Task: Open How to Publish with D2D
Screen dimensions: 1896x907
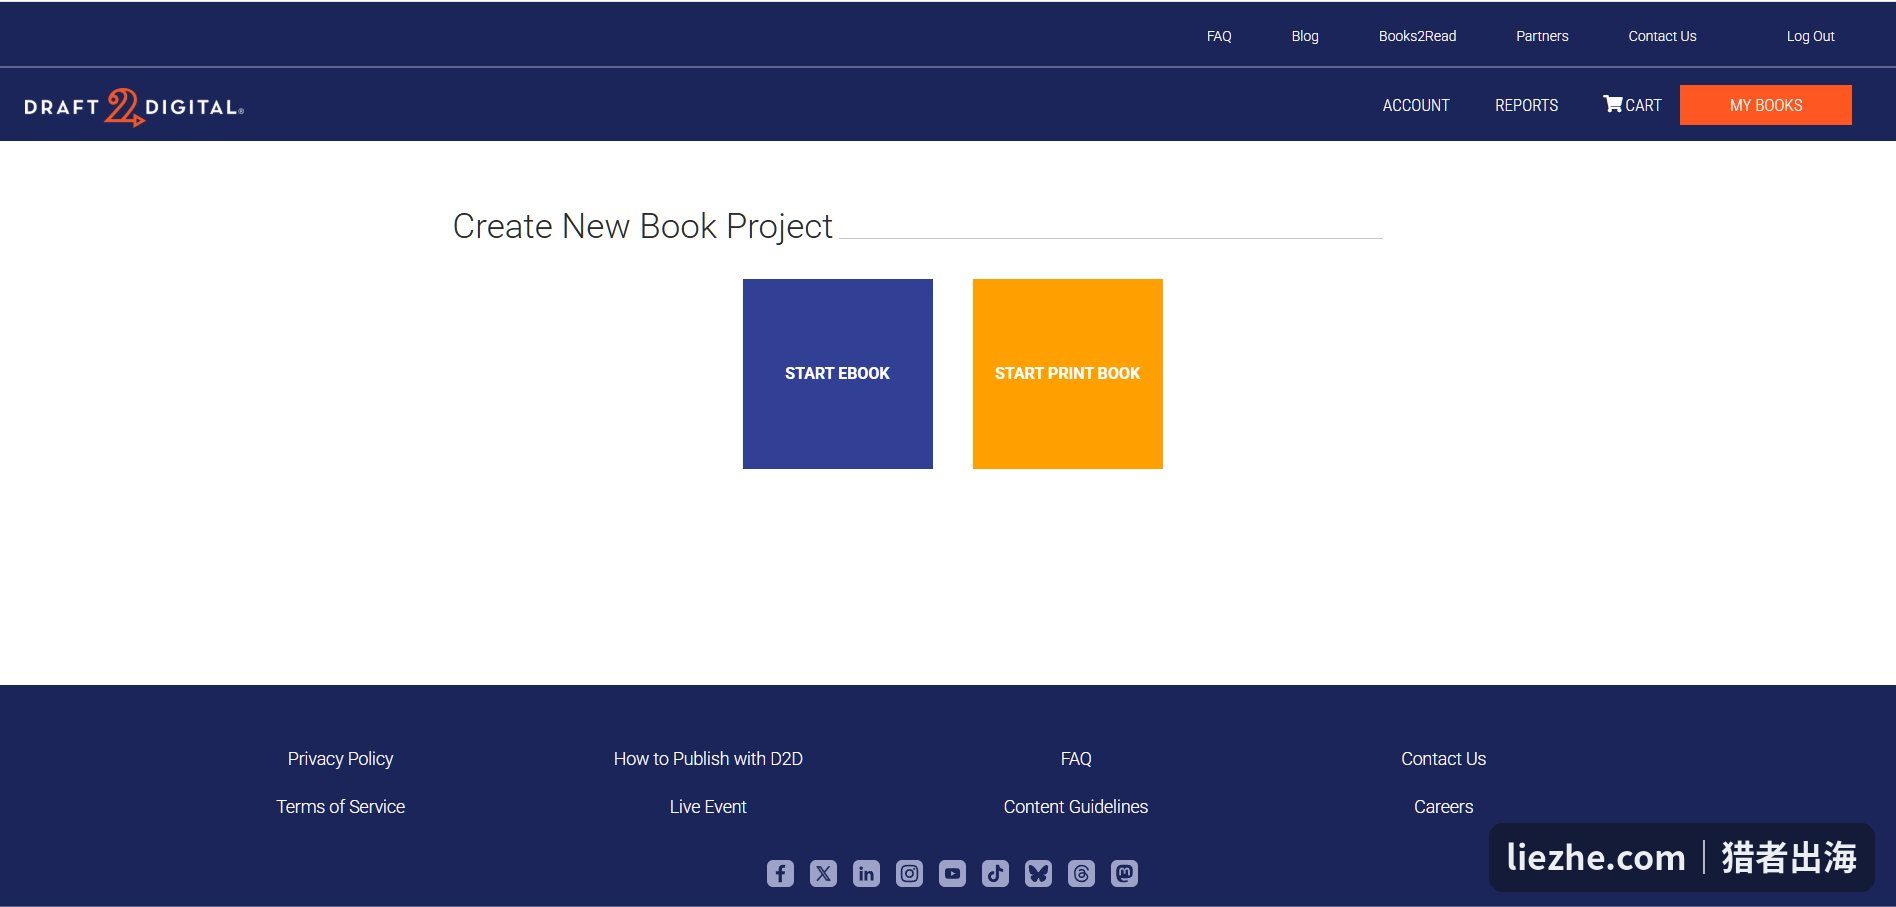Action: pos(708,758)
